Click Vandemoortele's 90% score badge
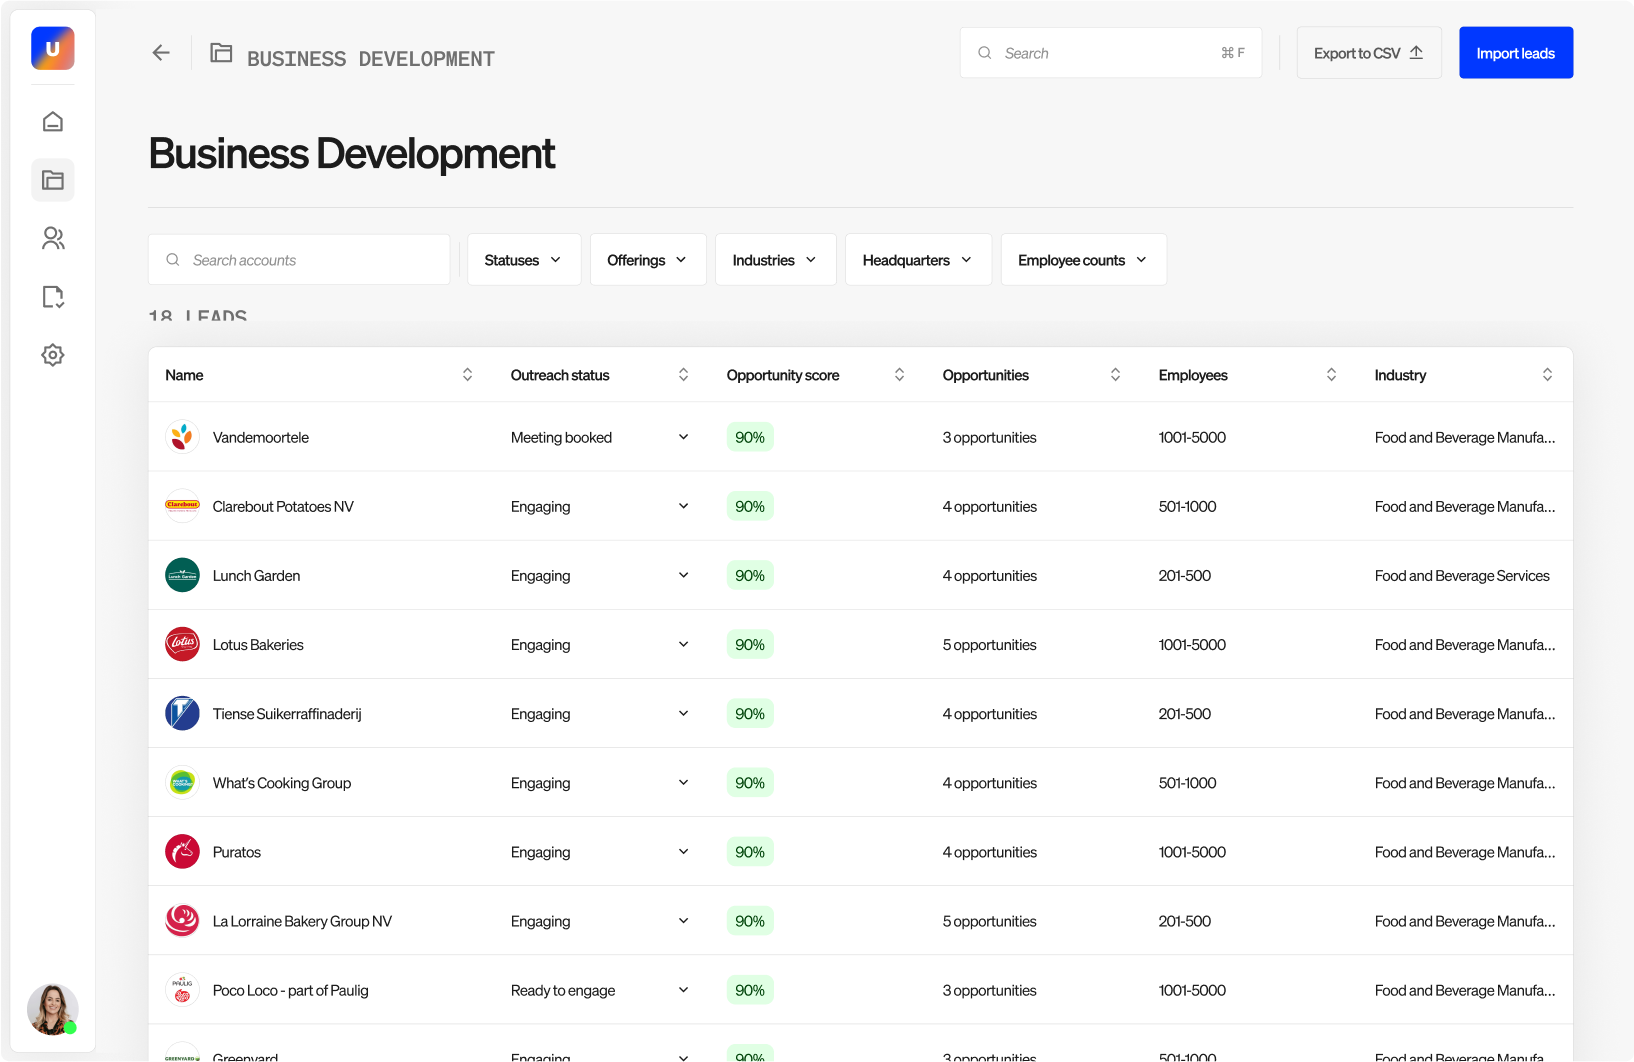 coord(750,437)
